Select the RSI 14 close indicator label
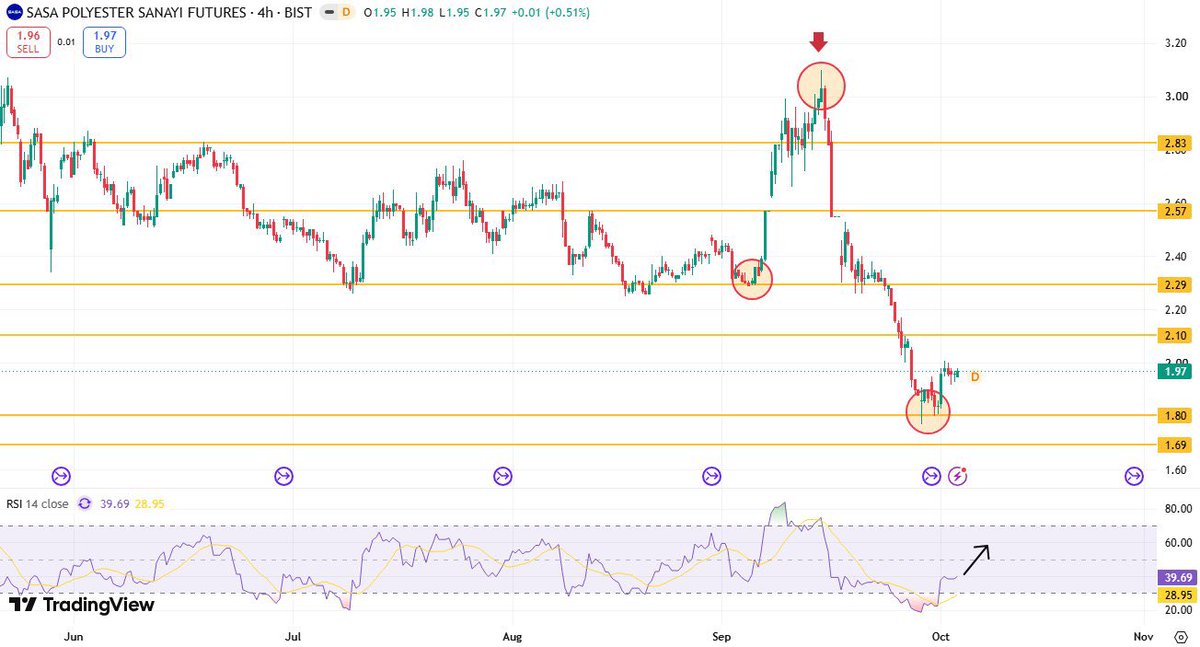1200x647 pixels. coord(35,504)
